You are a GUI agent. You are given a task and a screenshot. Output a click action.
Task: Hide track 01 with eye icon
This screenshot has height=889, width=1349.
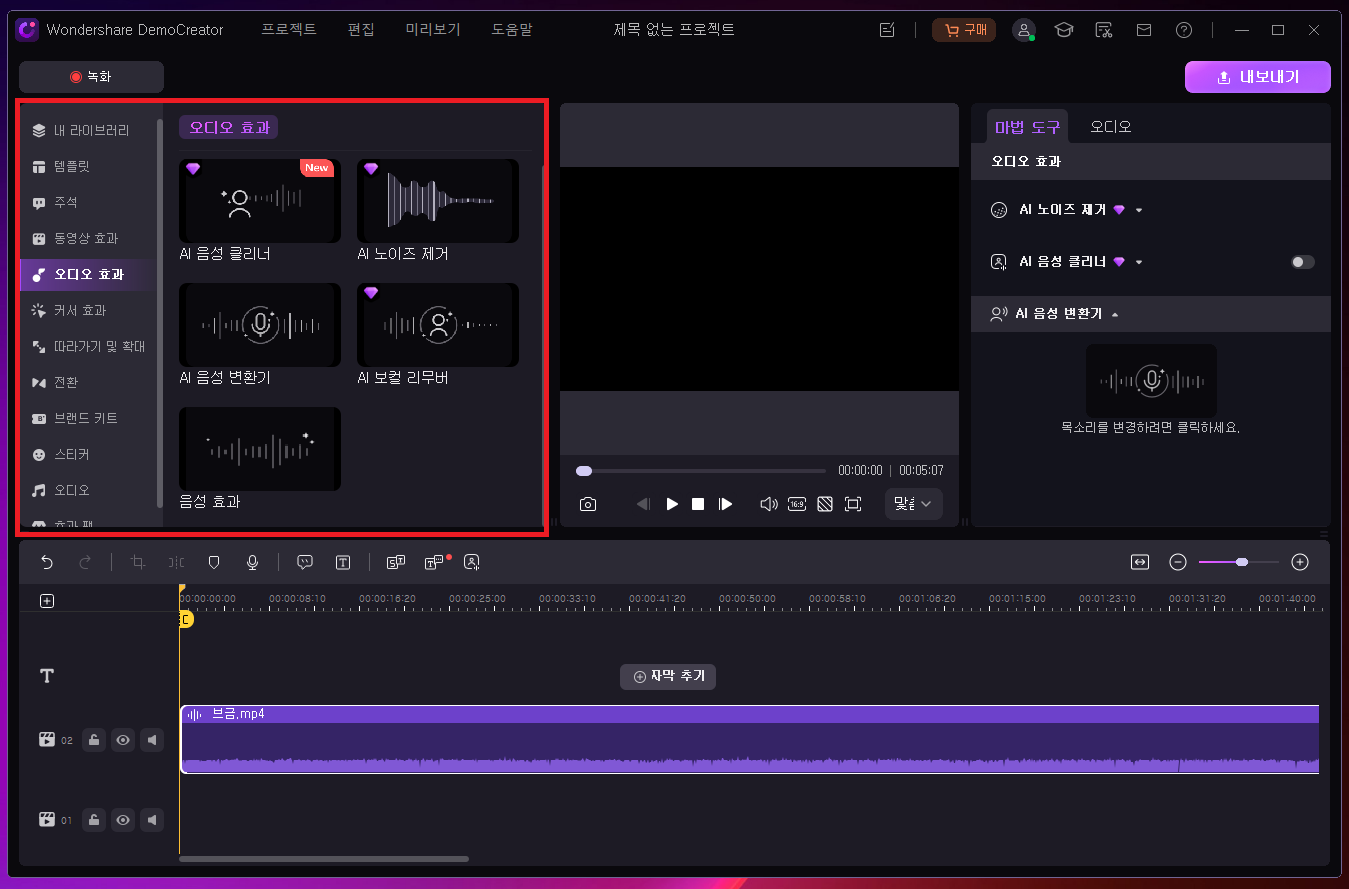click(x=123, y=820)
